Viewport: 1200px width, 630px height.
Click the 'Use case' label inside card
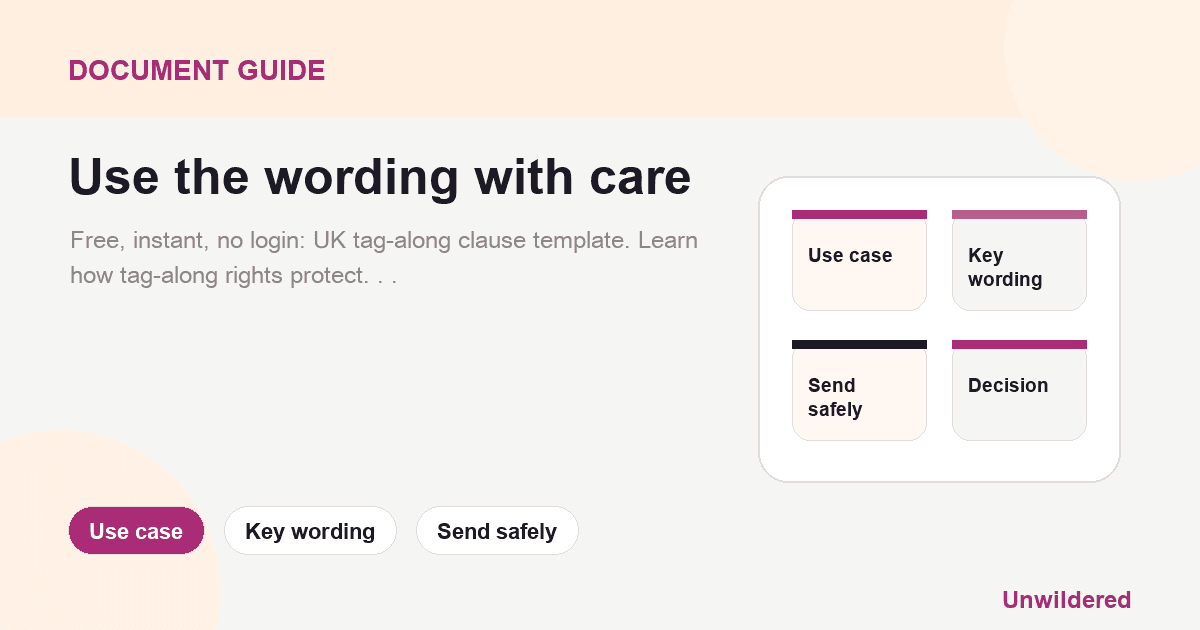[850, 255]
